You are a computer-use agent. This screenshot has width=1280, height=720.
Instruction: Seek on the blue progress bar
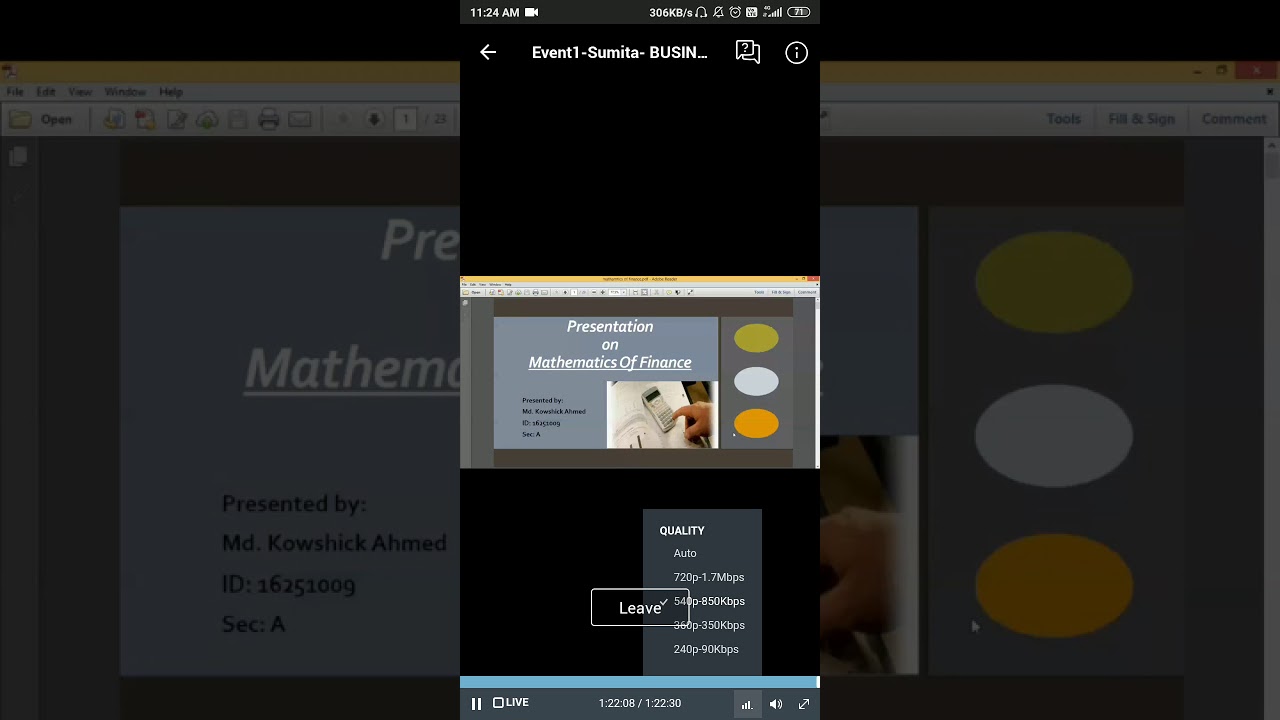[640, 682]
